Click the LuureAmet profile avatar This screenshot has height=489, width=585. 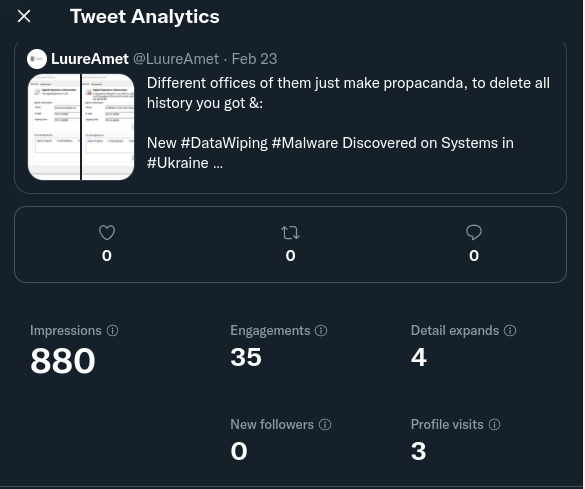[37, 59]
